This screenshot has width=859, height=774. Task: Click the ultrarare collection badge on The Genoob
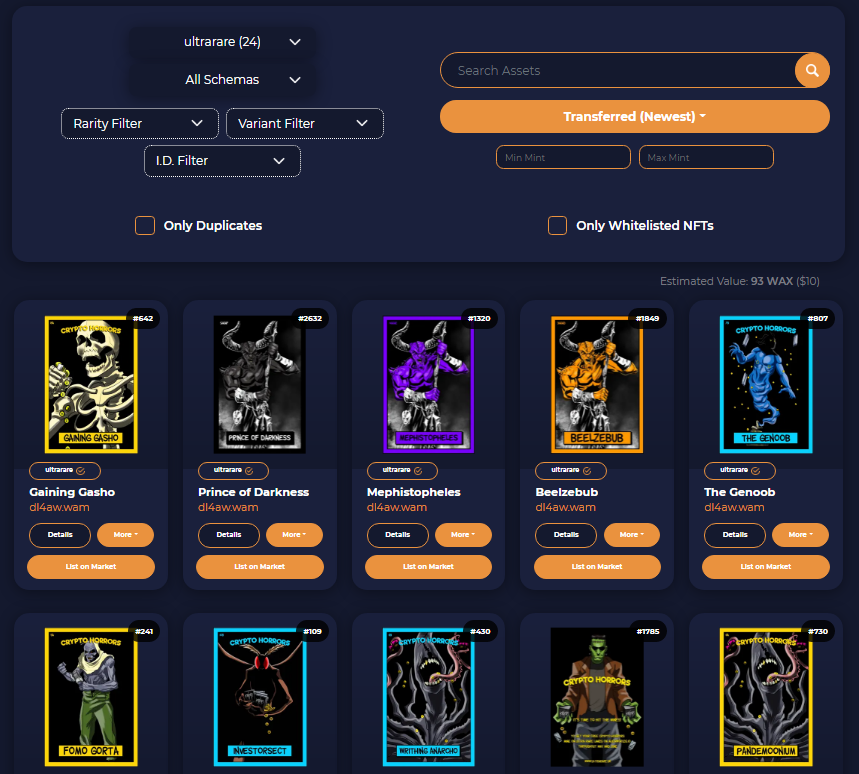tap(740, 471)
